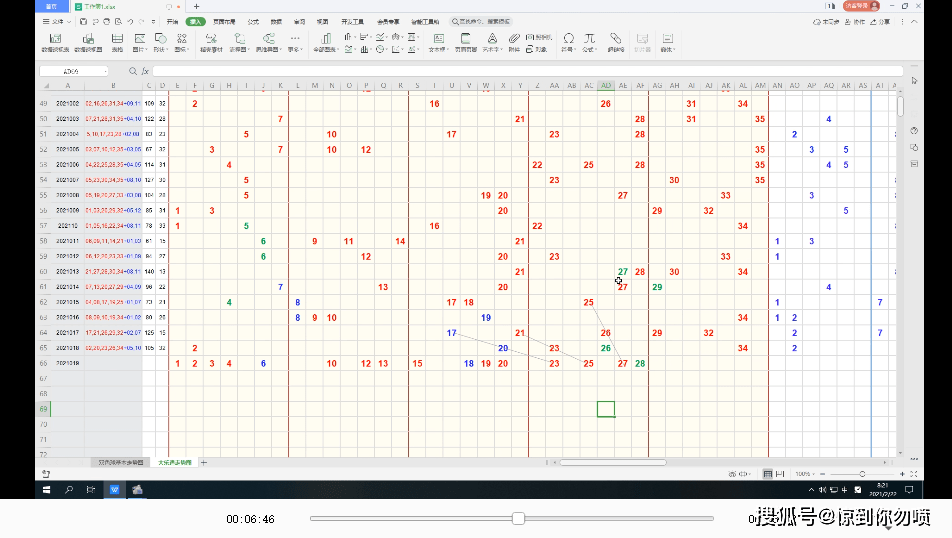
Task: Click the red login account button
Action: (x=861, y=5)
